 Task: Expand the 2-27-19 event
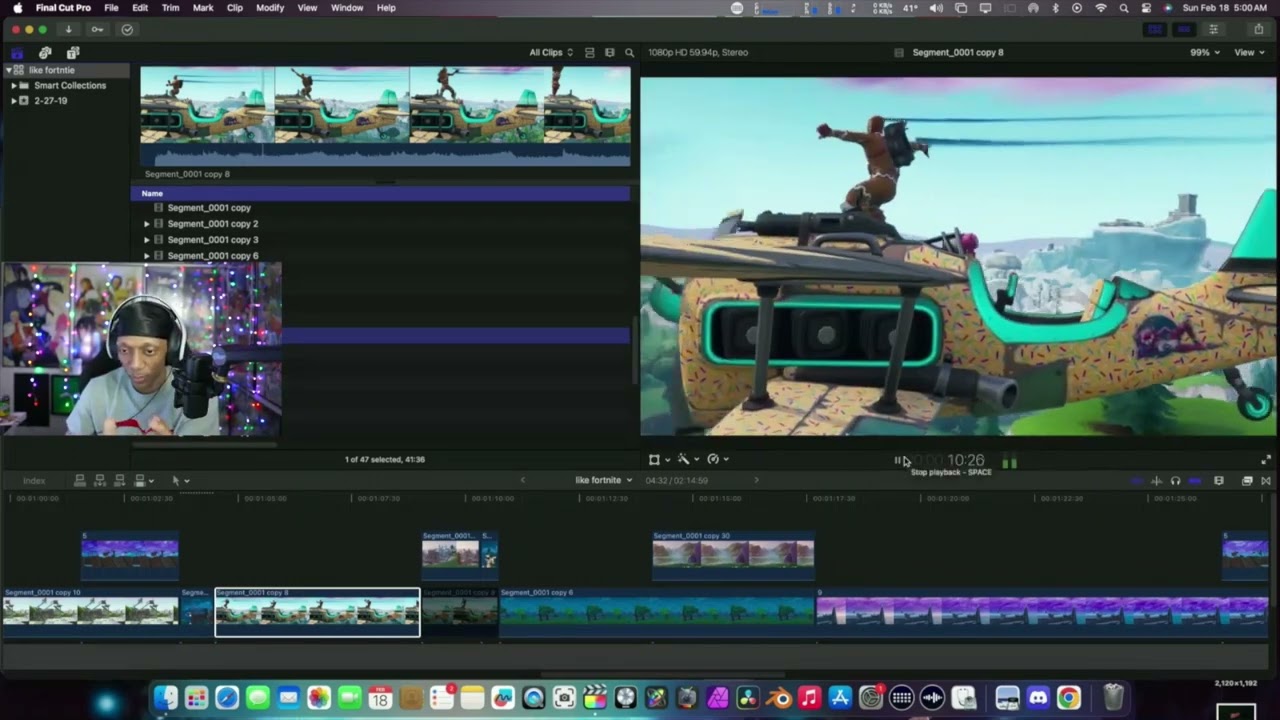pyautogui.click(x=14, y=101)
